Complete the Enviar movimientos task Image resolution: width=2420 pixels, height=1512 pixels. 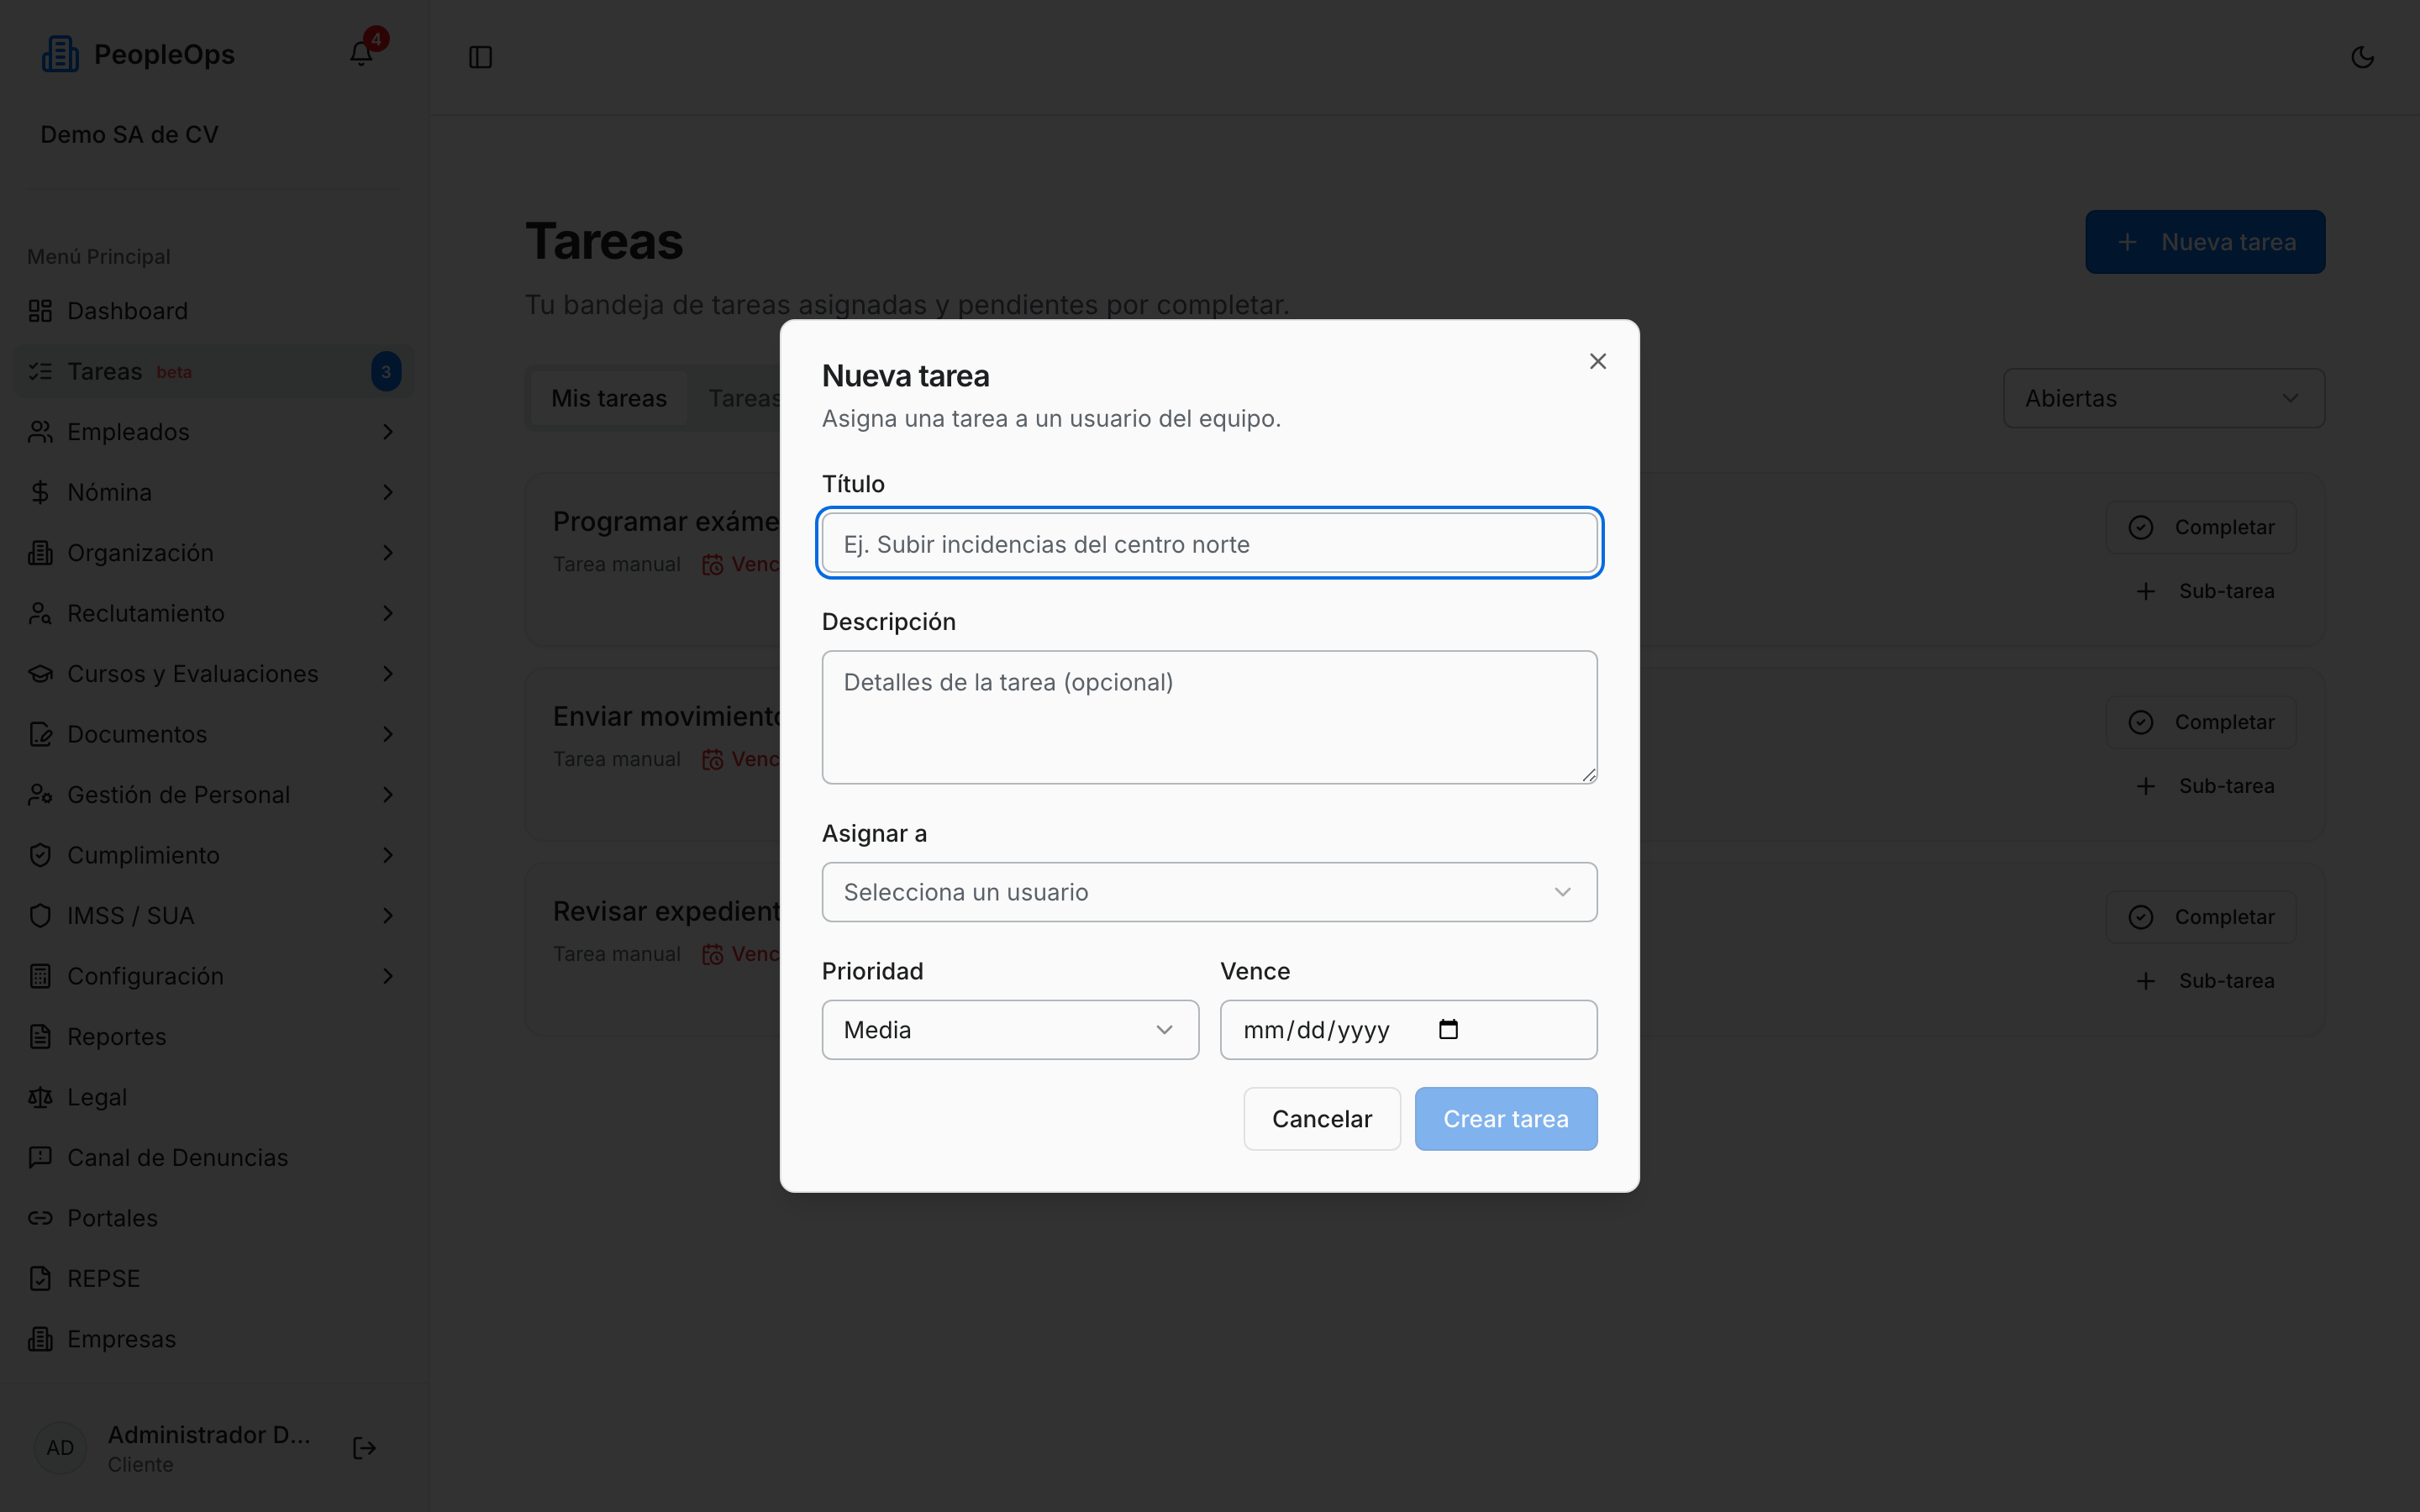point(2200,722)
